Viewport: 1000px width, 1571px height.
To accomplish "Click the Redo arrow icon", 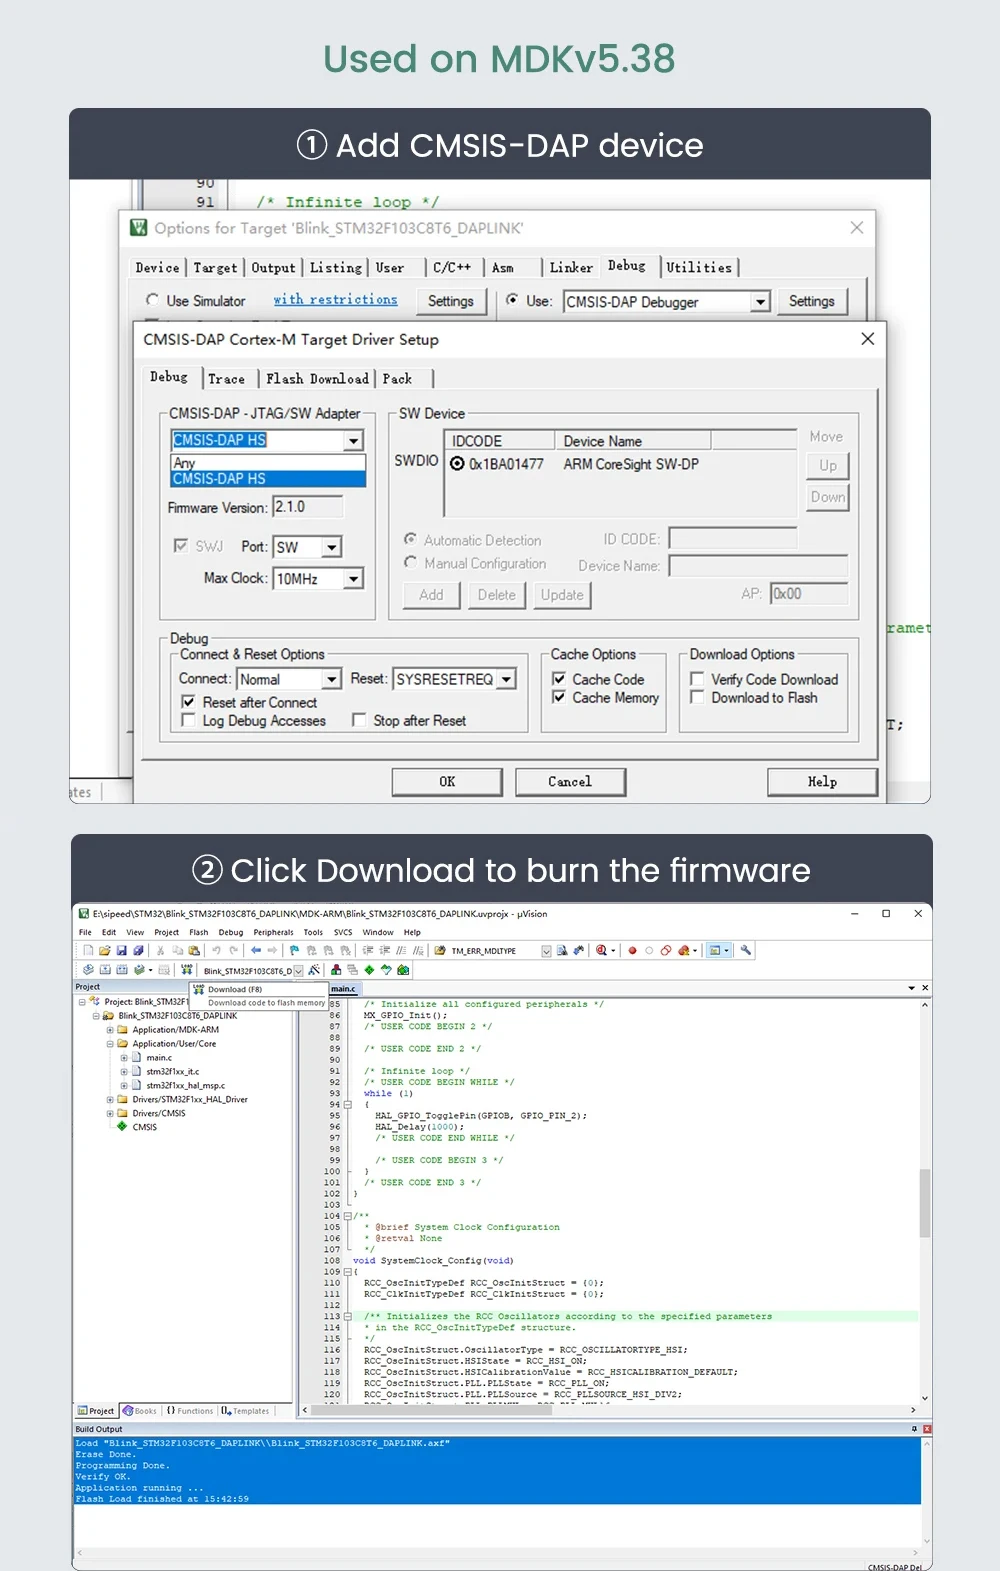I will [233, 950].
